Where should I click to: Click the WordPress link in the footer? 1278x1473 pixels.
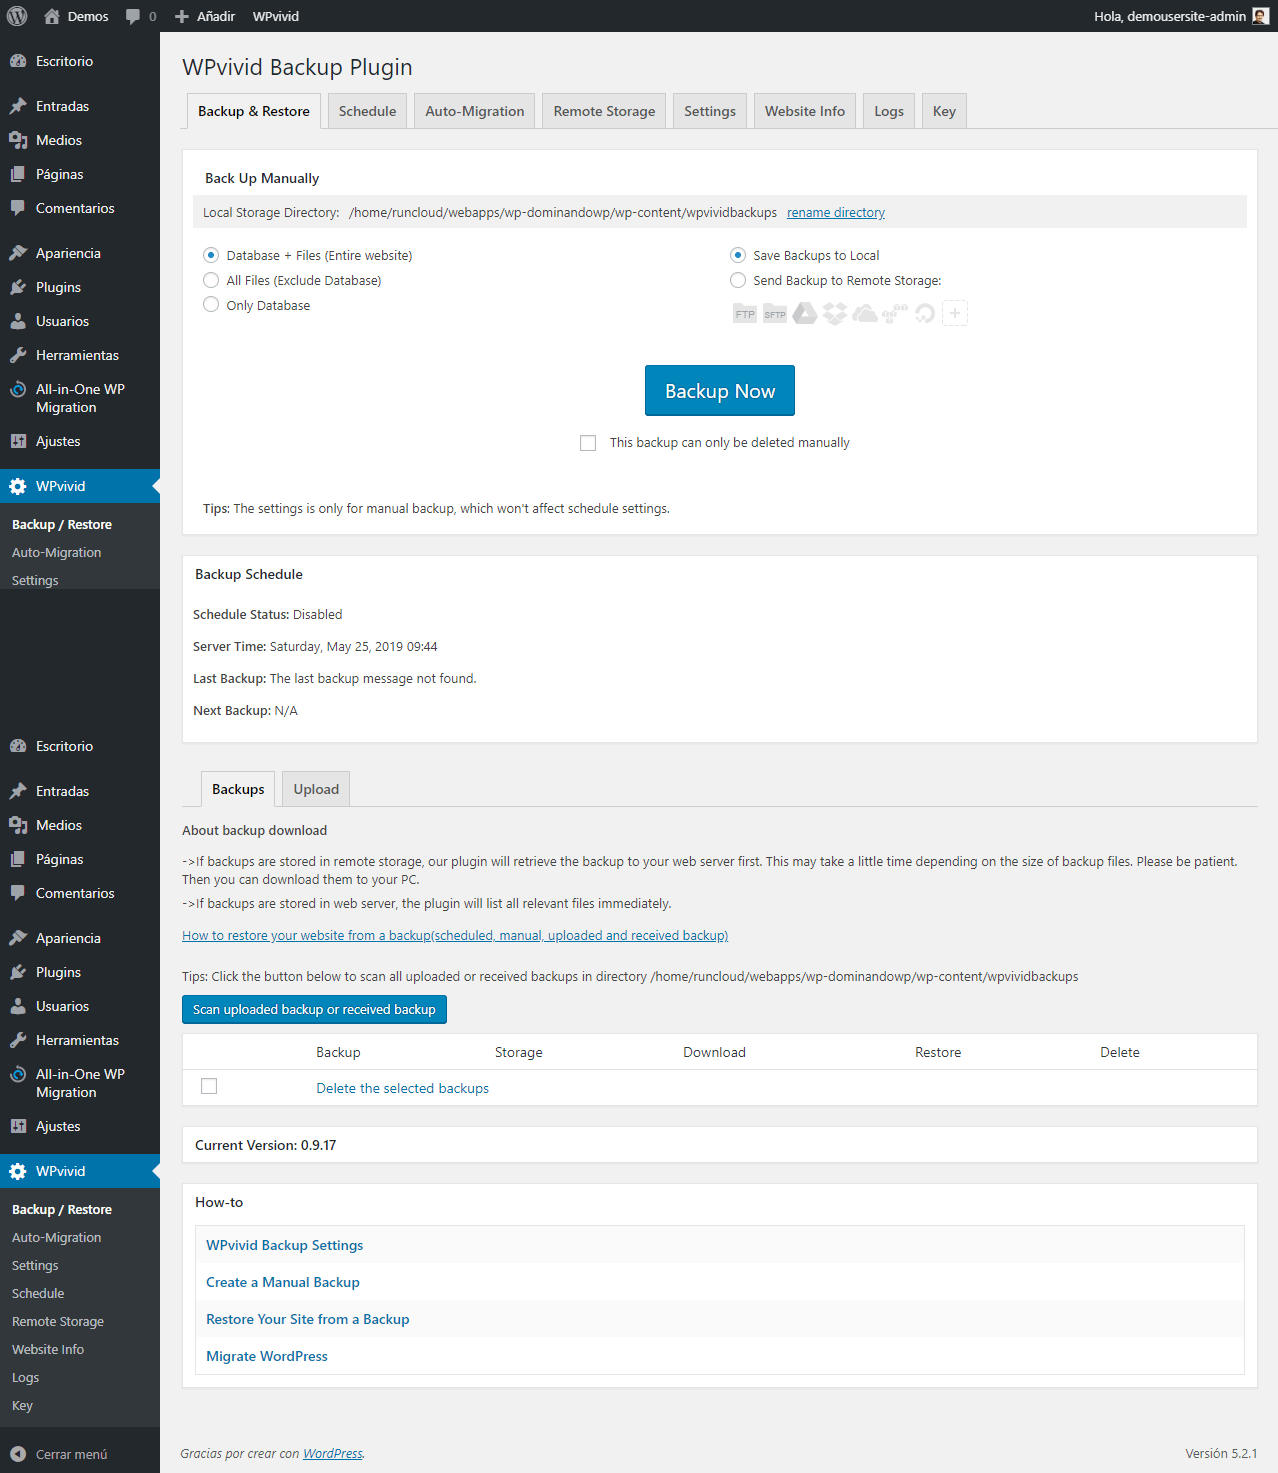(333, 1454)
